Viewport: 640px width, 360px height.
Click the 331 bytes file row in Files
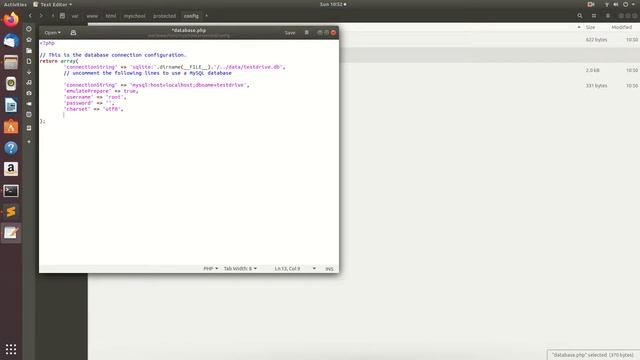point(489,86)
